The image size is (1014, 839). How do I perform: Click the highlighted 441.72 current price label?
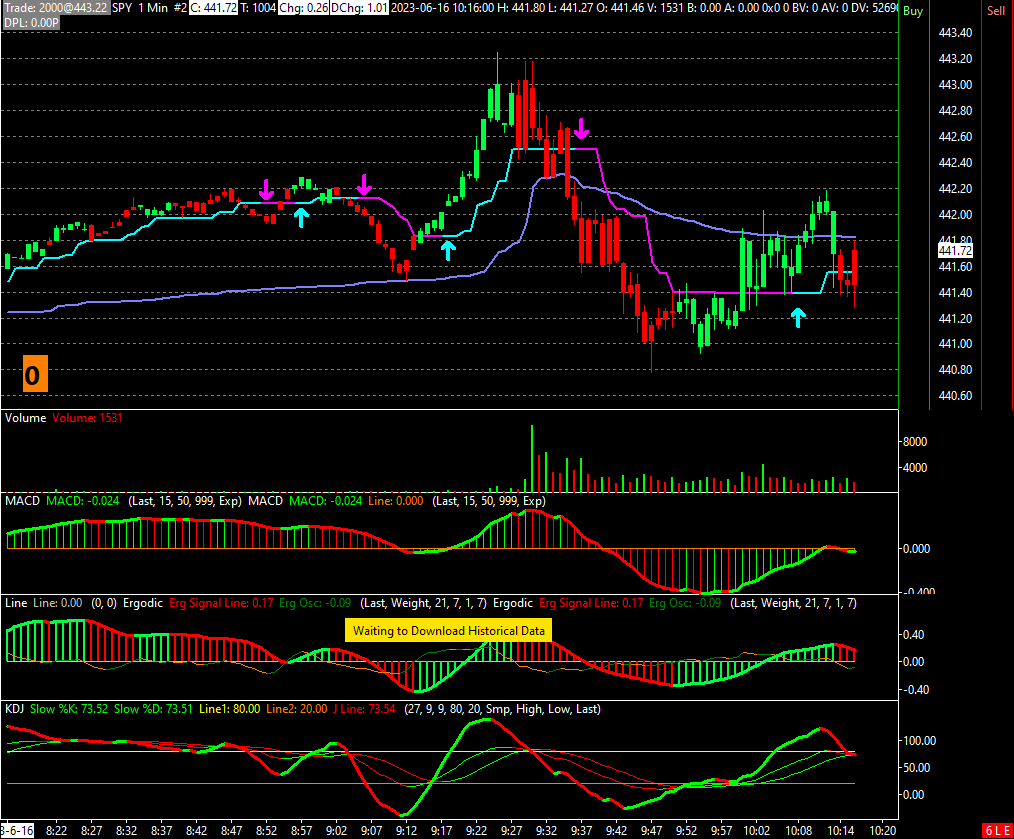tap(955, 250)
